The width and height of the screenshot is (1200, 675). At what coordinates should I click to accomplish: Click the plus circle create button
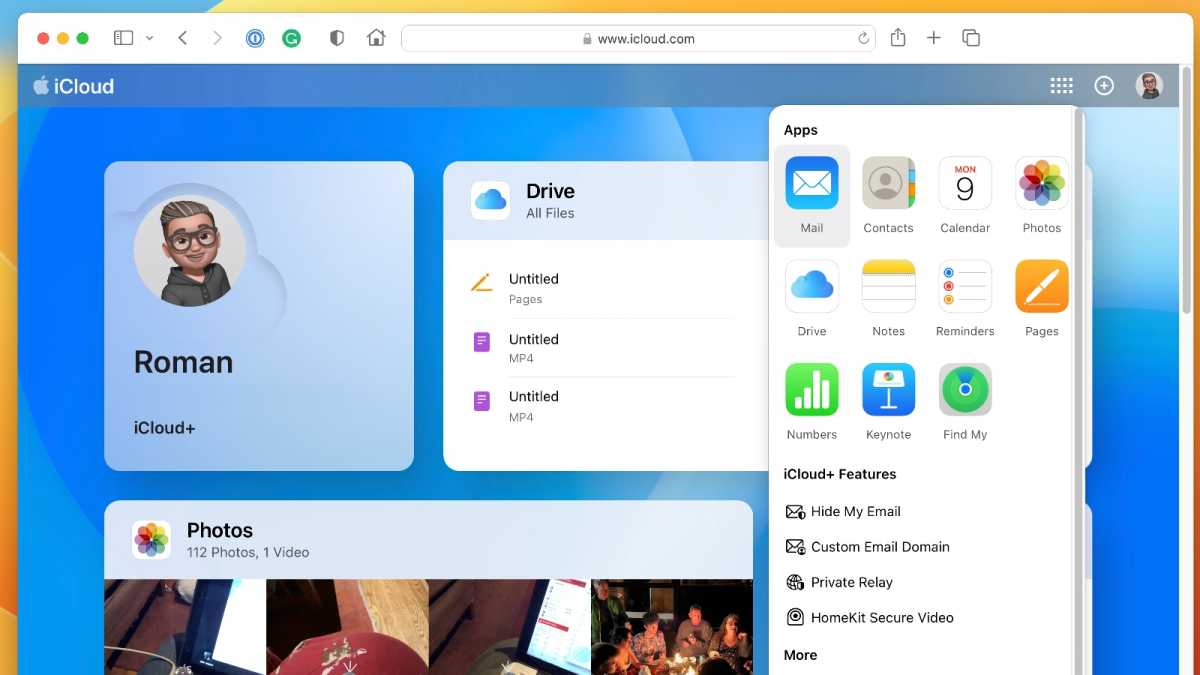1104,86
